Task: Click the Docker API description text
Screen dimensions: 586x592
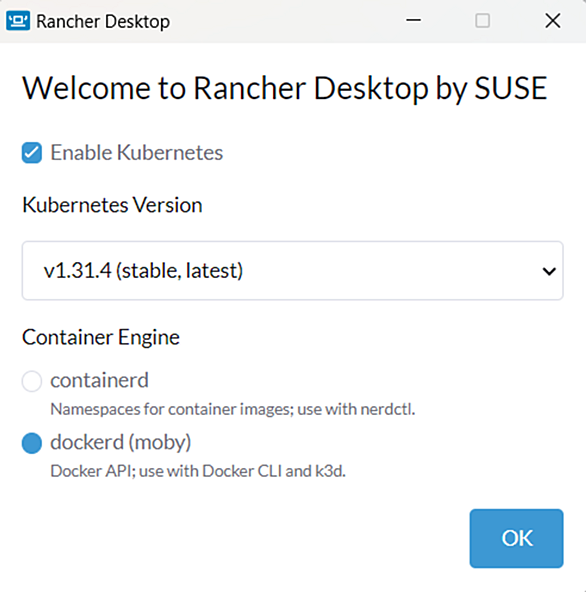Action: [198, 471]
